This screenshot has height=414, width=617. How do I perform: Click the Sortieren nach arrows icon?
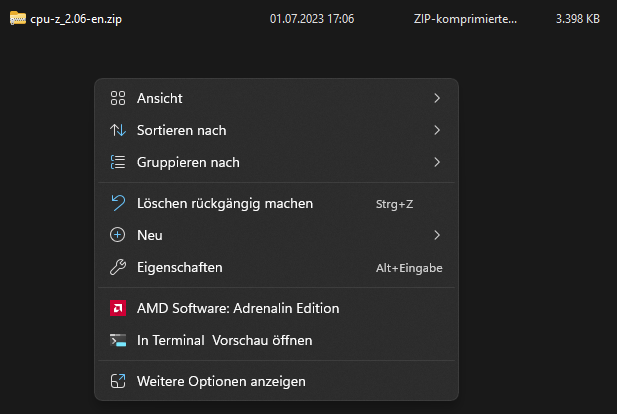(118, 130)
